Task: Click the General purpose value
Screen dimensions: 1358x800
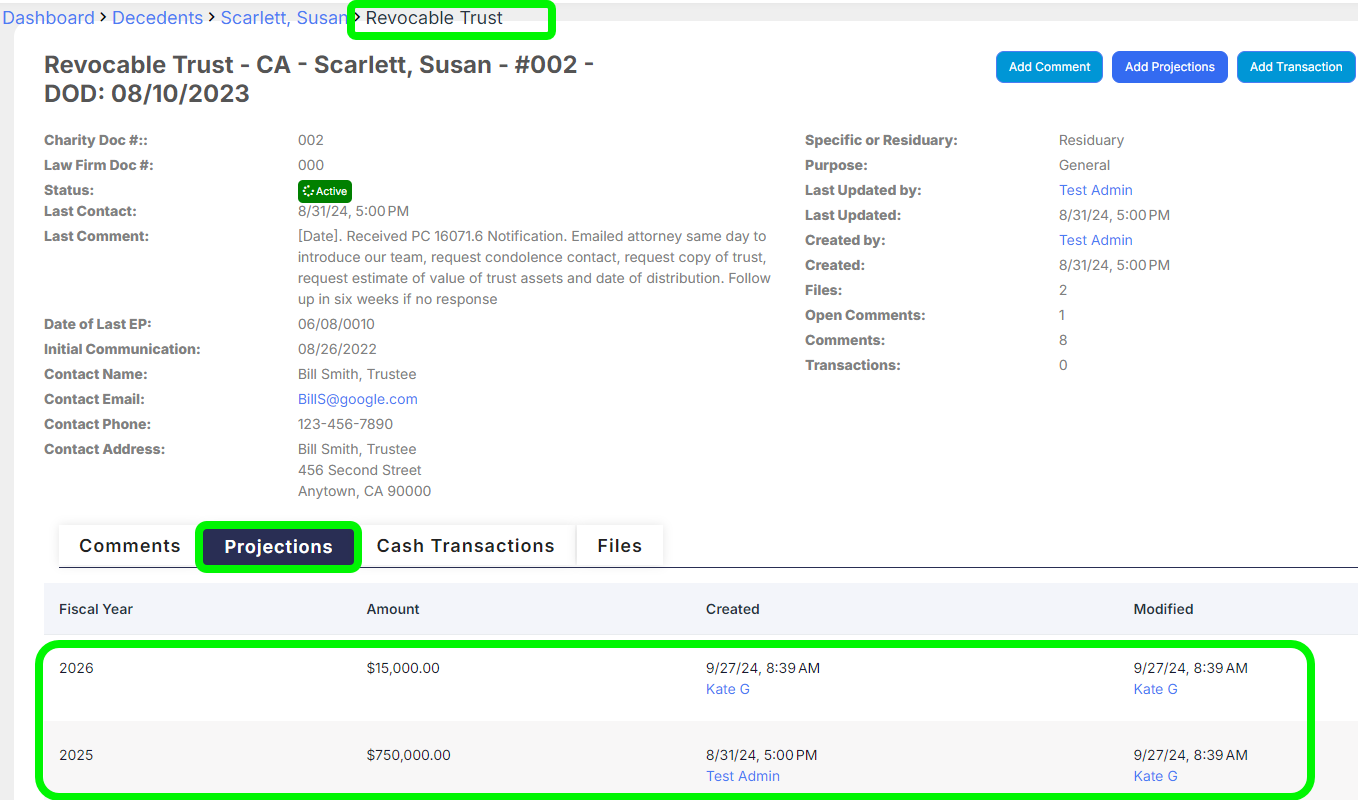Action: coord(1085,165)
